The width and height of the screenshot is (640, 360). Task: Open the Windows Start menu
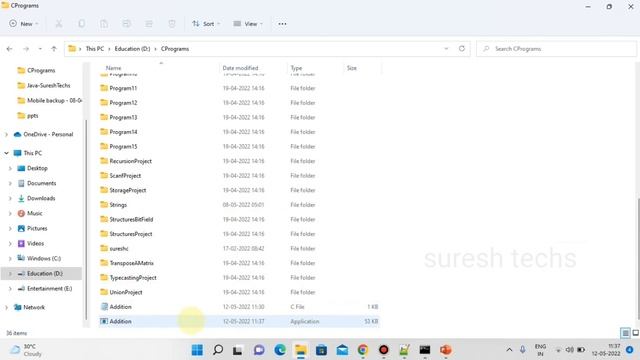[x=197, y=350]
